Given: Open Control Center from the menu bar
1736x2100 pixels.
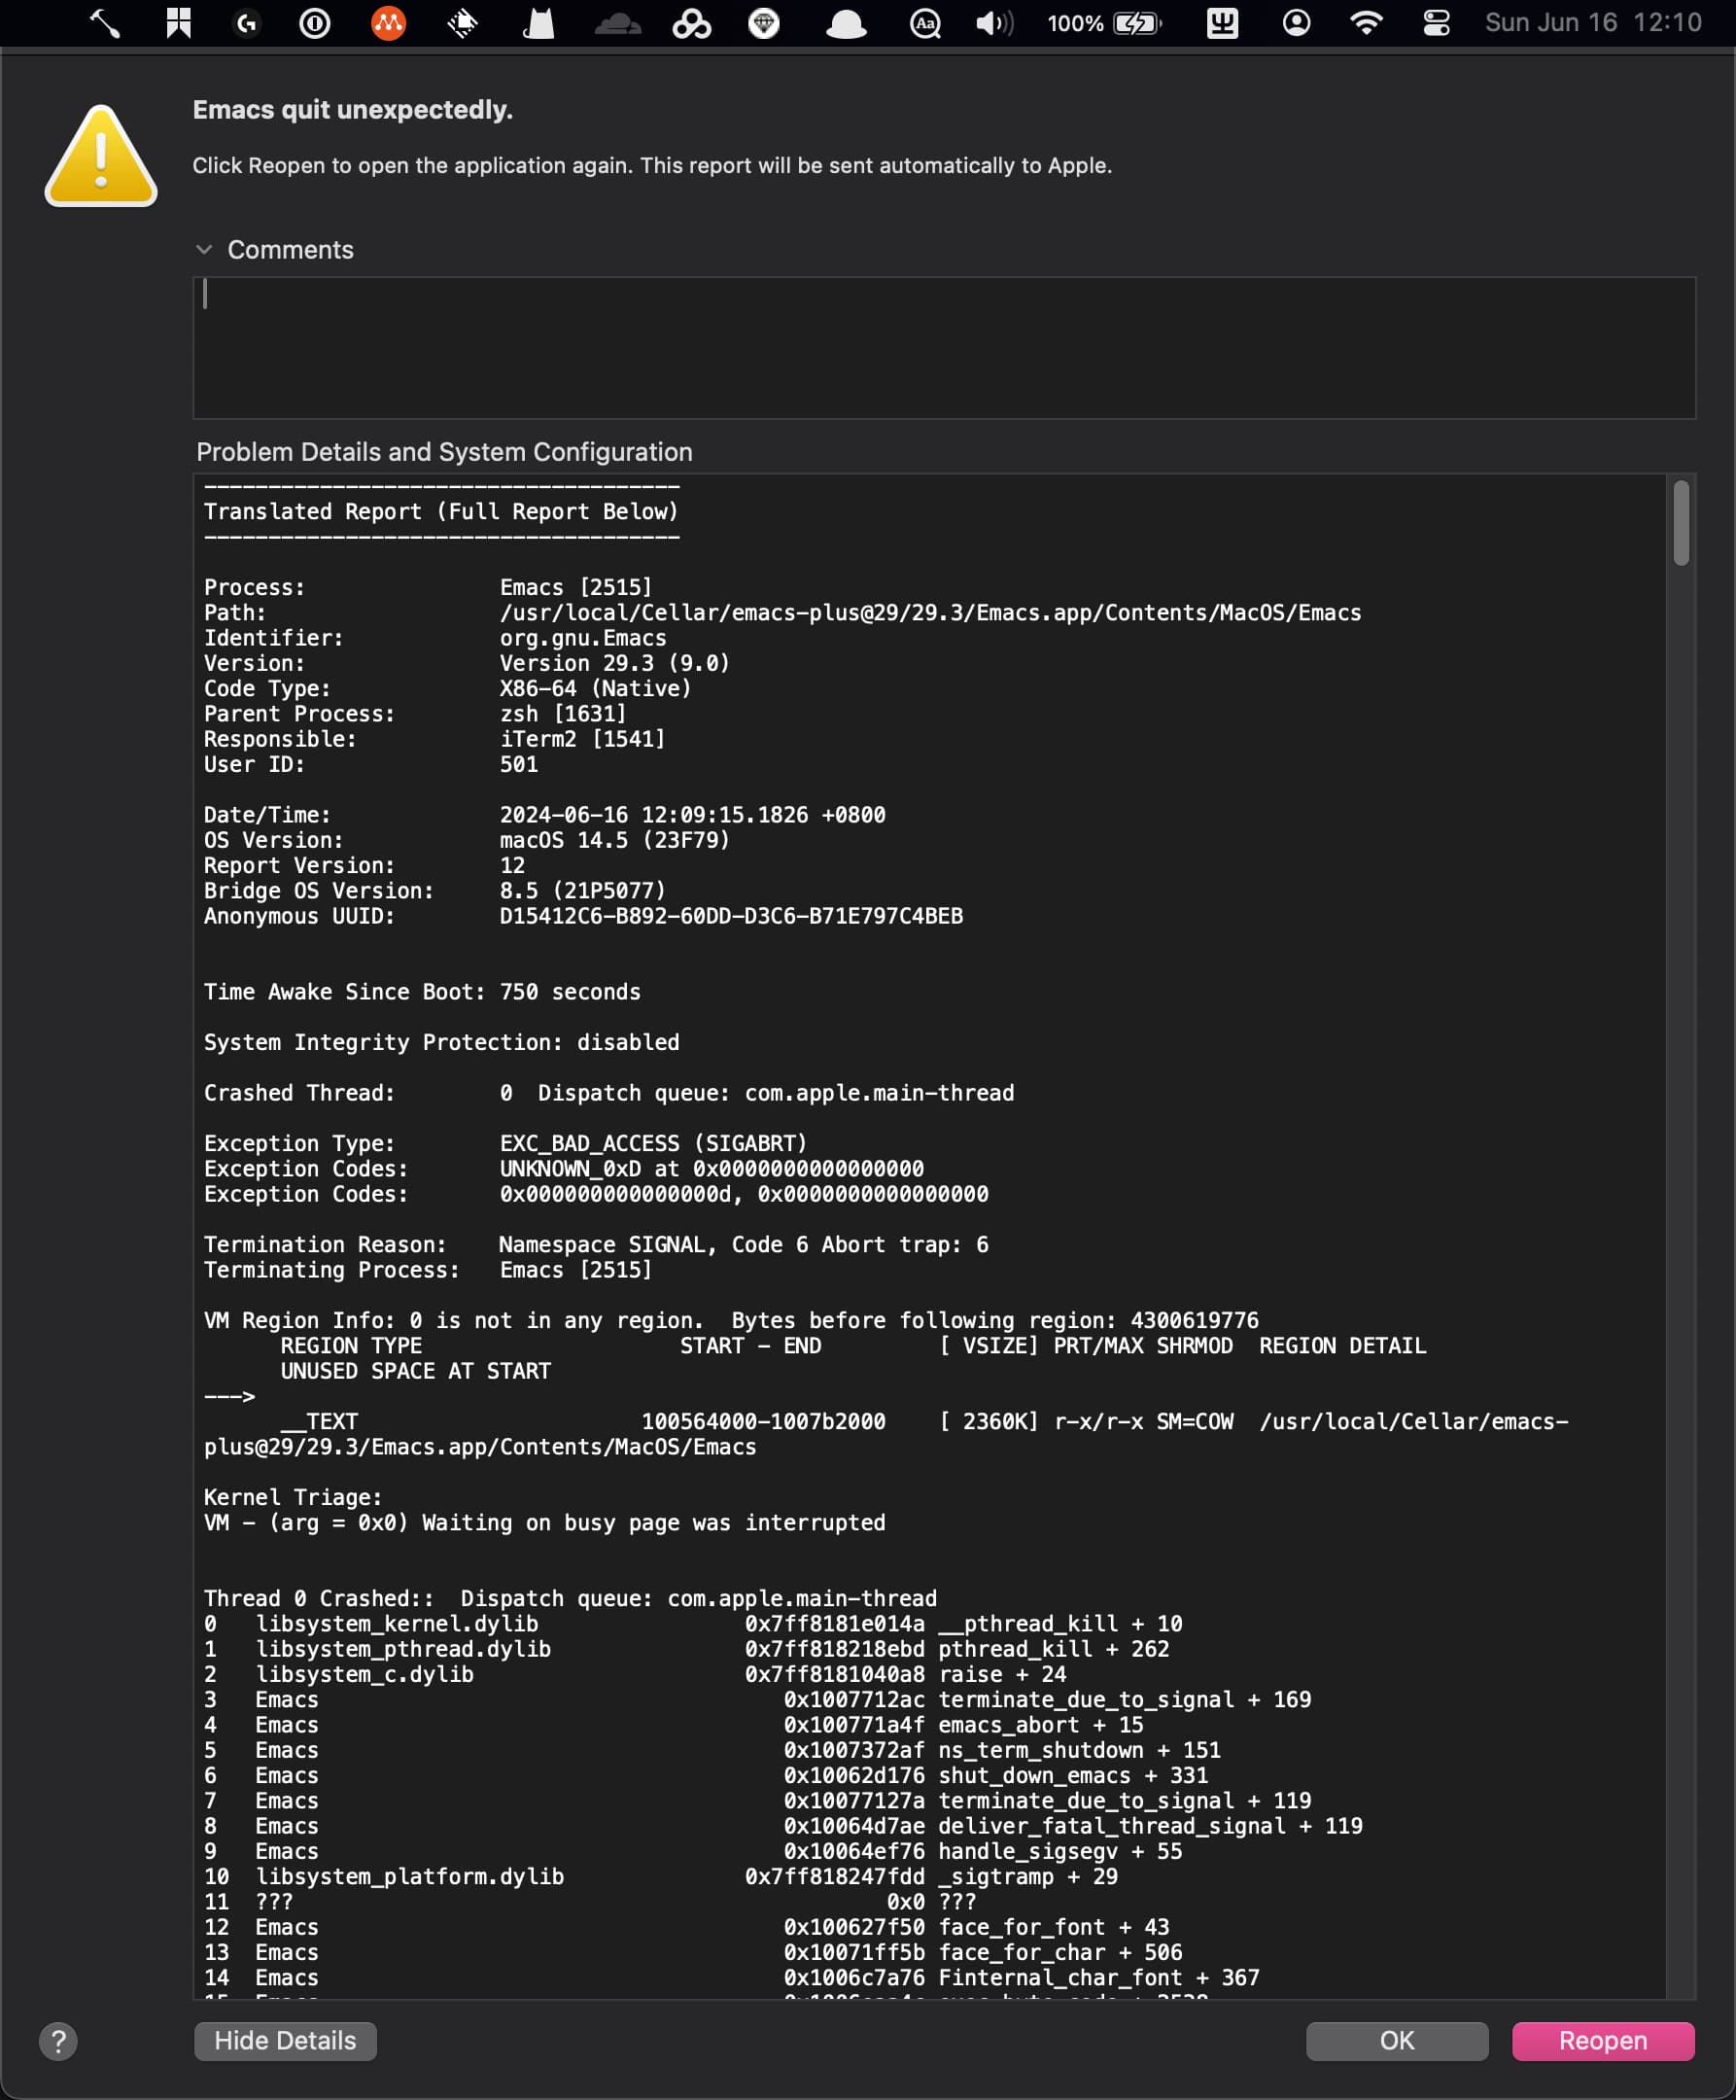Looking at the screenshot, I should pos(1436,23).
